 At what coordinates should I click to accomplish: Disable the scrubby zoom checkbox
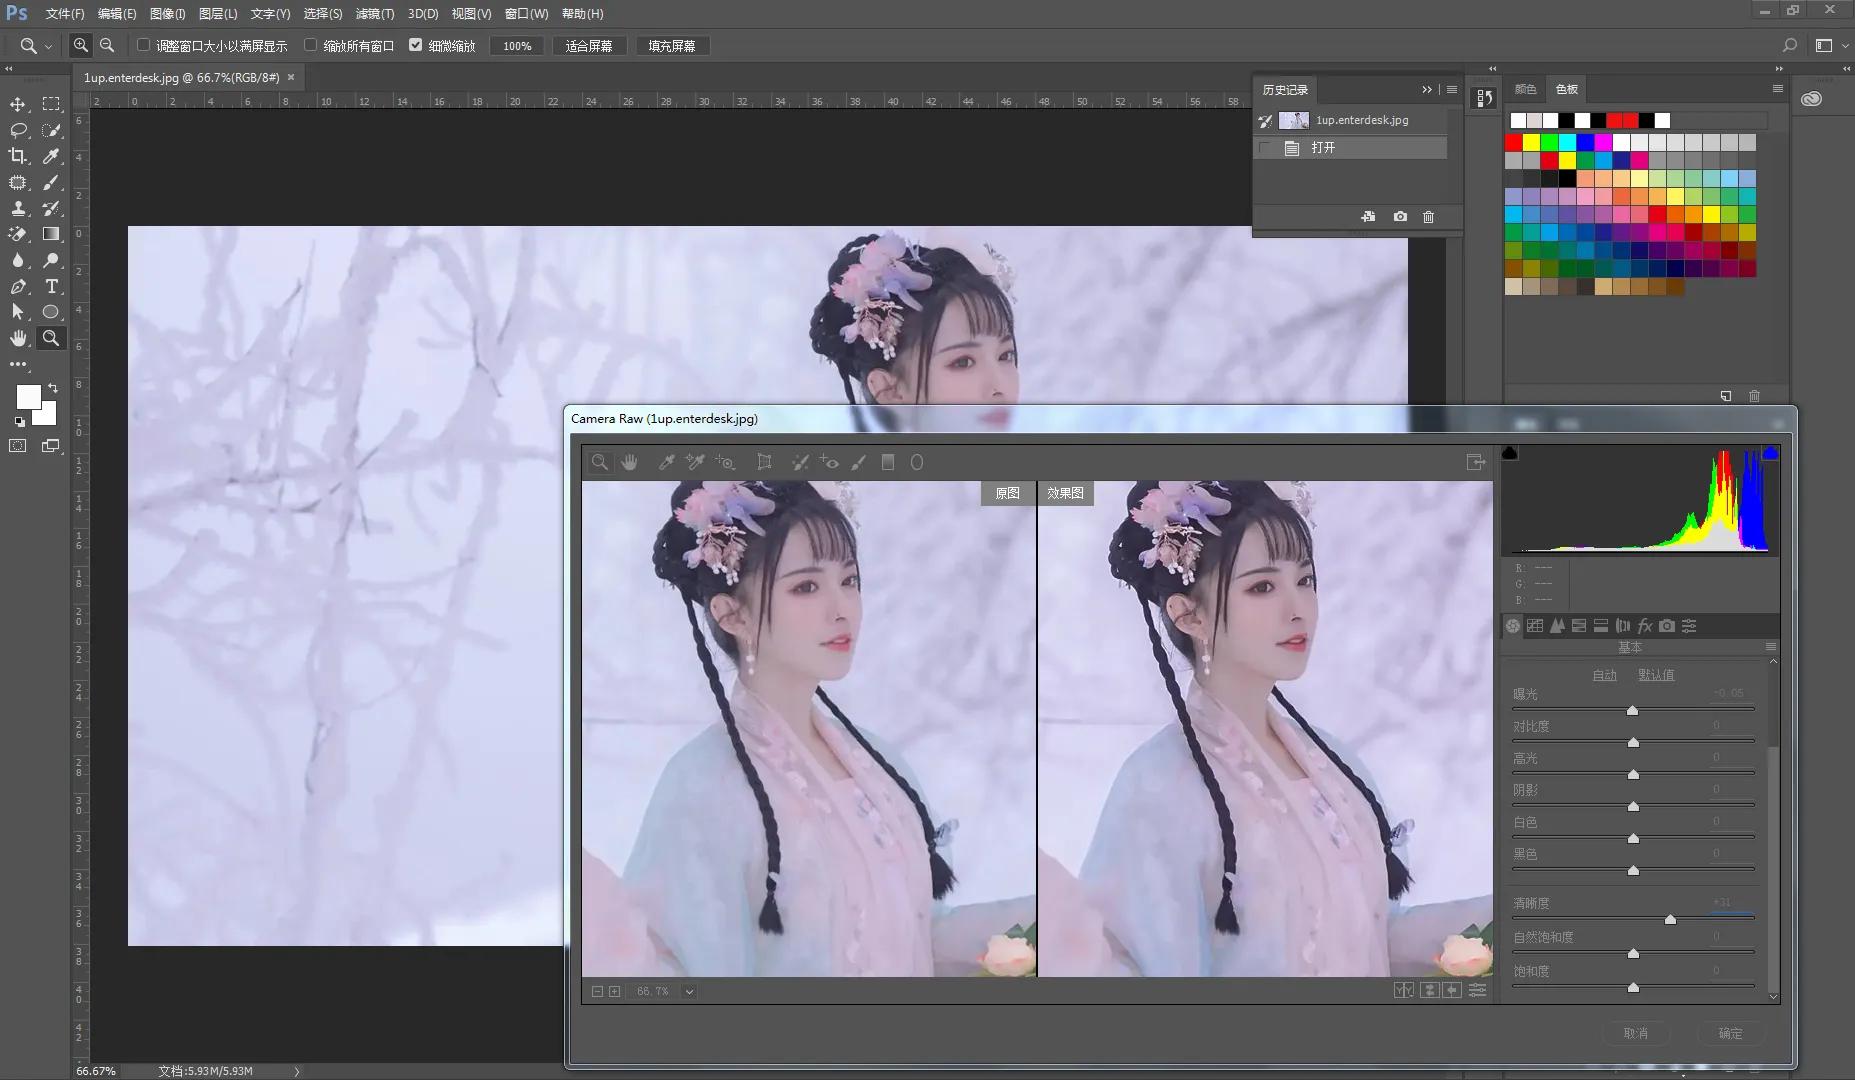[416, 45]
